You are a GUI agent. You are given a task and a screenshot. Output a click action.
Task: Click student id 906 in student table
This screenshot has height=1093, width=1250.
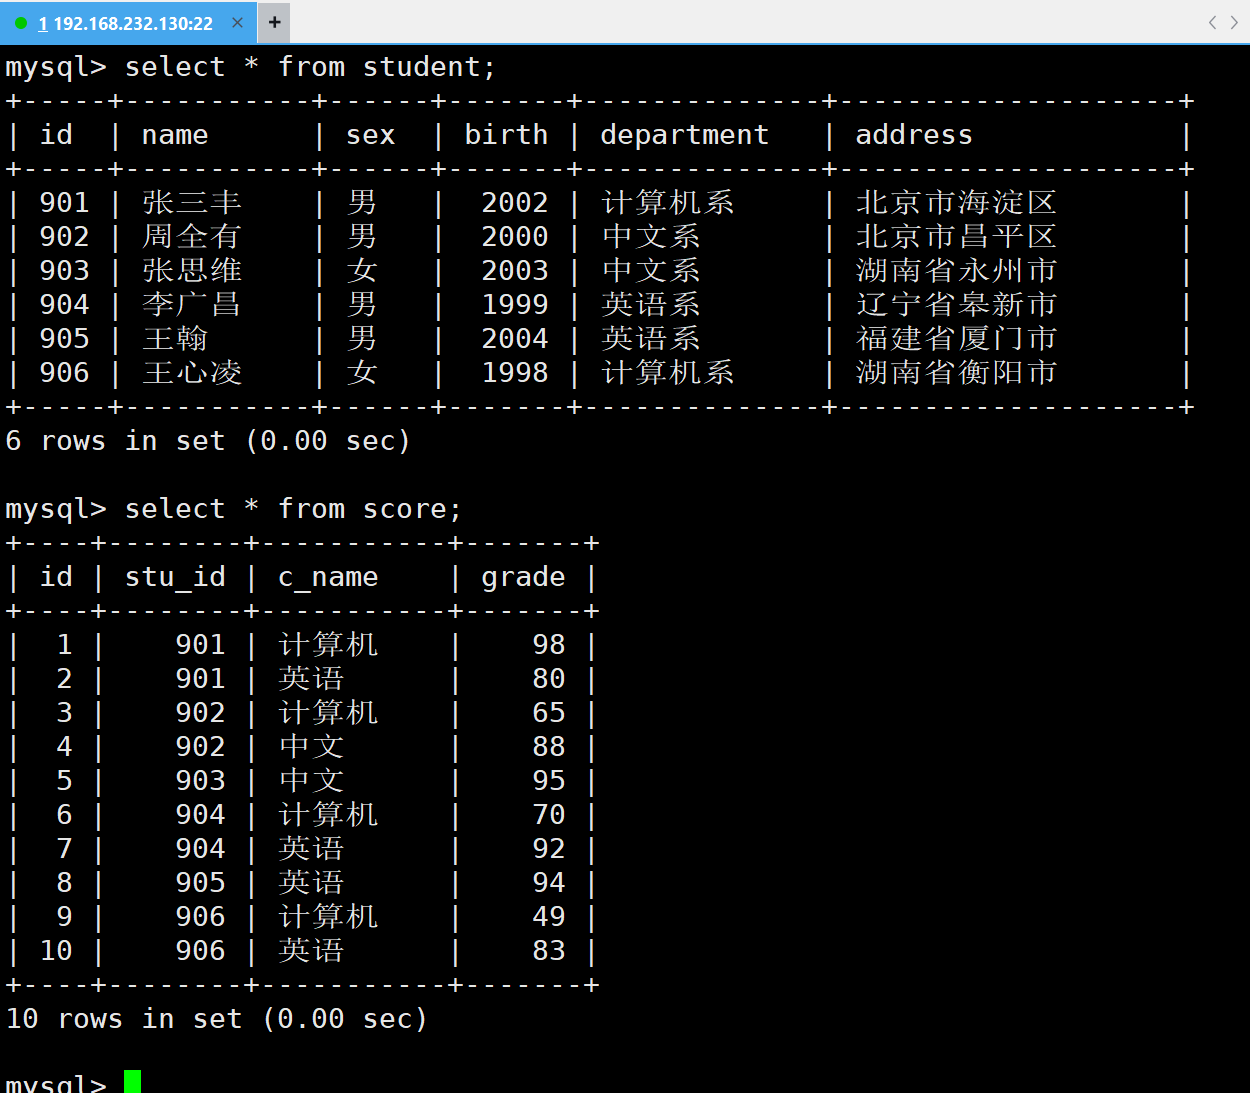point(64,372)
